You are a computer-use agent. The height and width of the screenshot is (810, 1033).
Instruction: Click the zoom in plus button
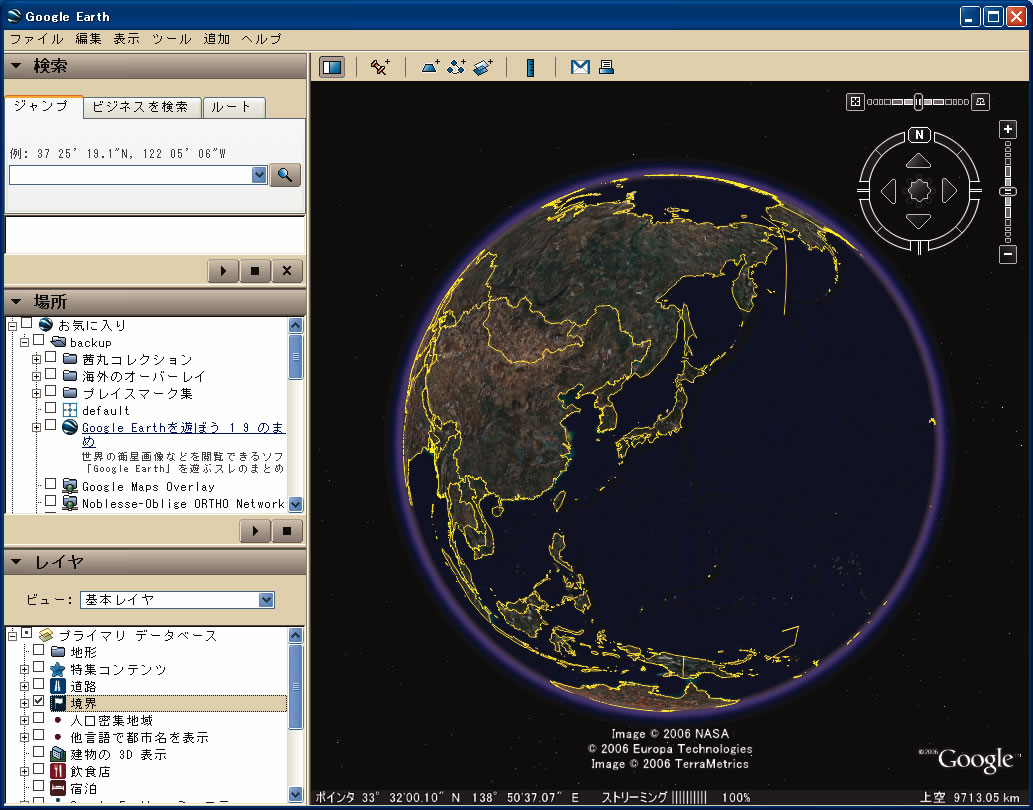click(x=1007, y=129)
